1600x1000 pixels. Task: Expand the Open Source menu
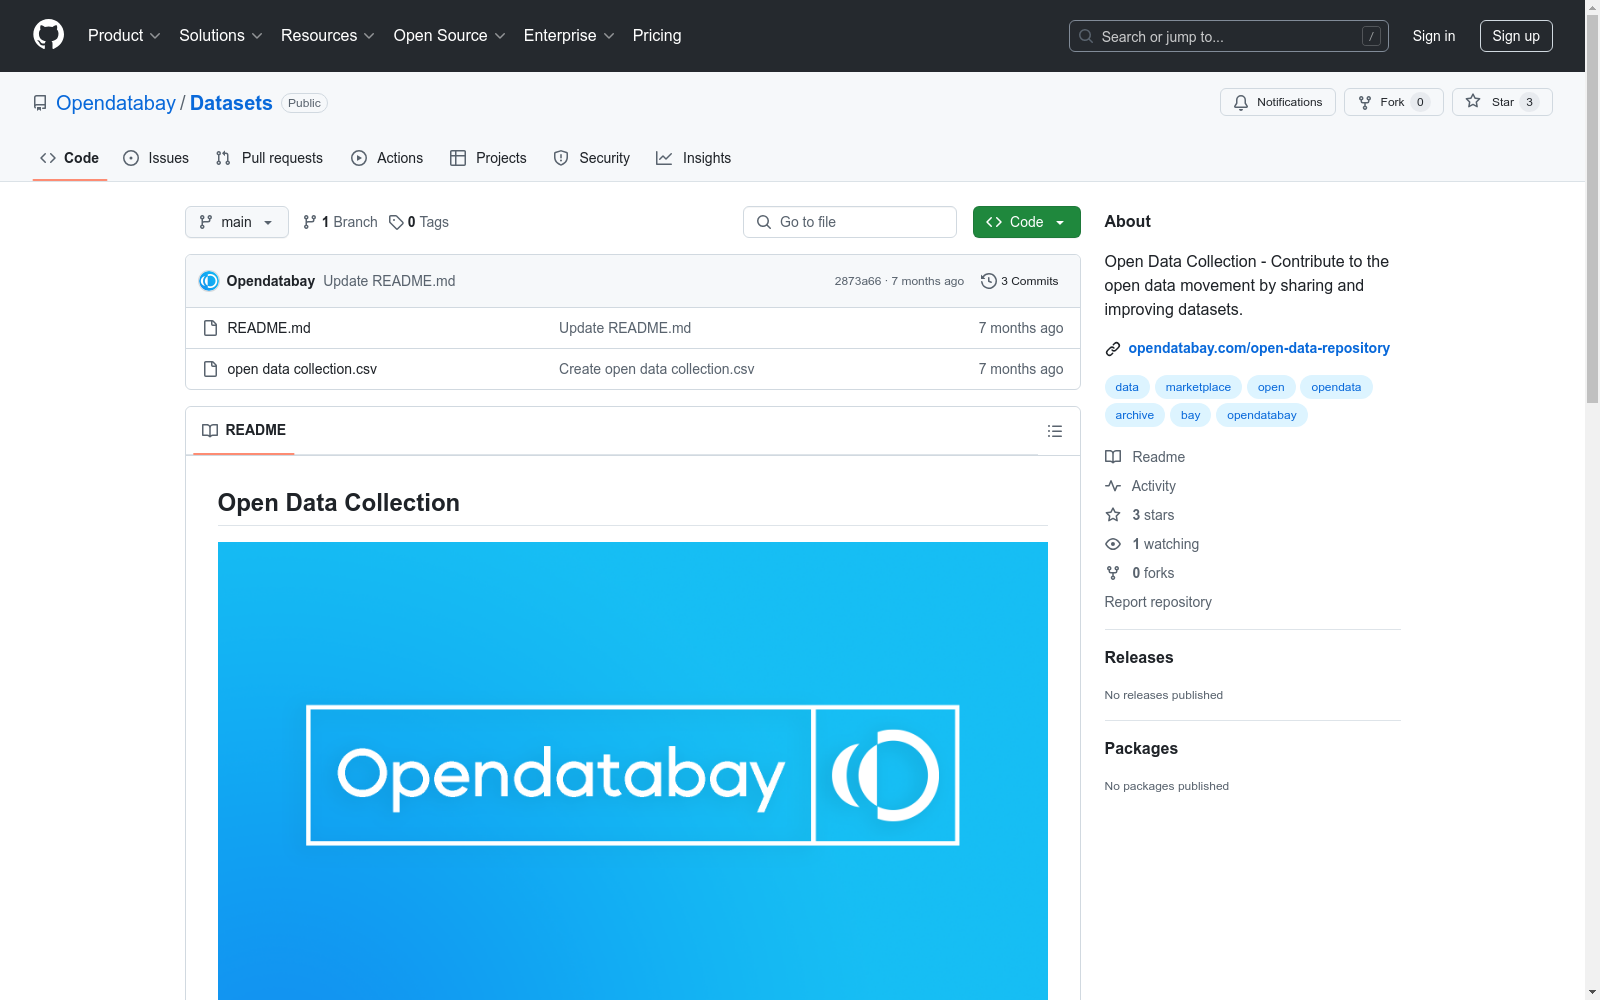pyautogui.click(x=450, y=36)
